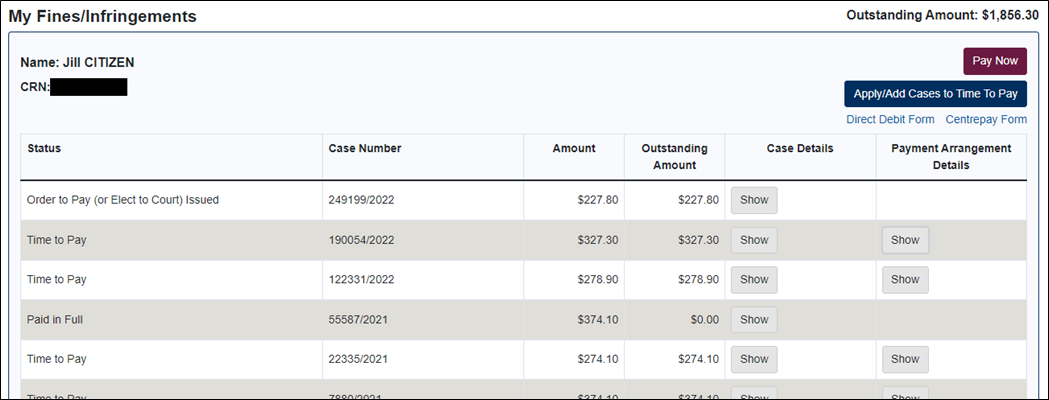Show case details for case 22335/2021
This screenshot has height=400, width=1049.
(x=754, y=359)
